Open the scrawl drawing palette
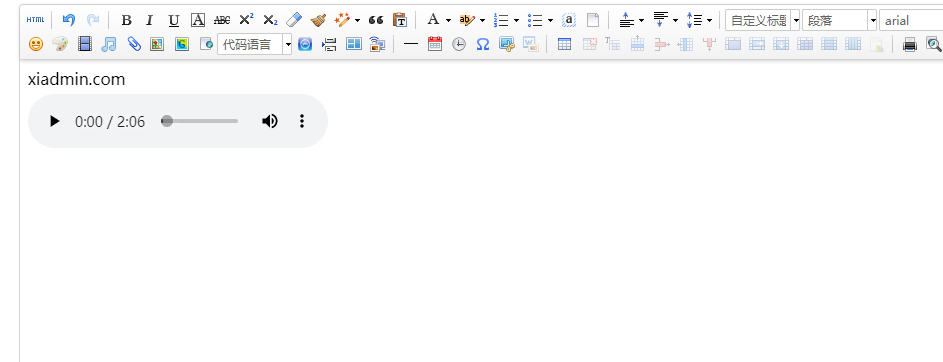This screenshot has width=943, height=362. pyautogui.click(x=60, y=44)
